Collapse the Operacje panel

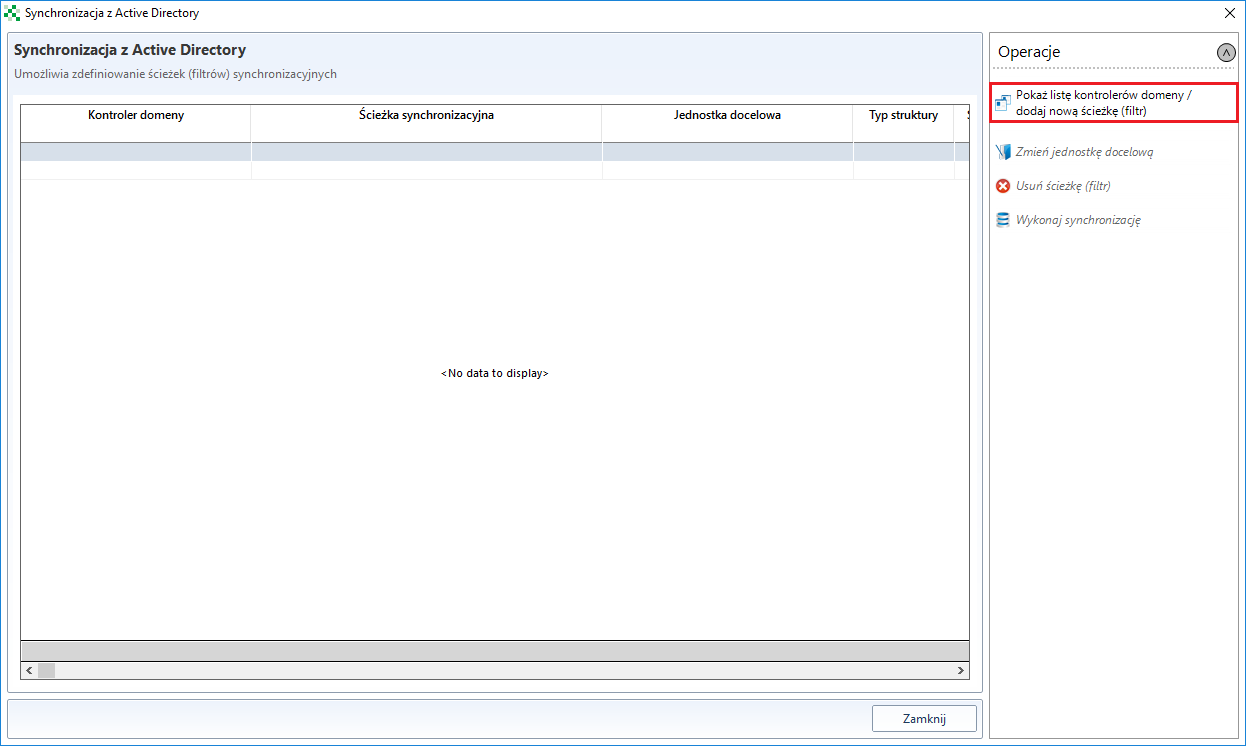(x=1226, y=52)
